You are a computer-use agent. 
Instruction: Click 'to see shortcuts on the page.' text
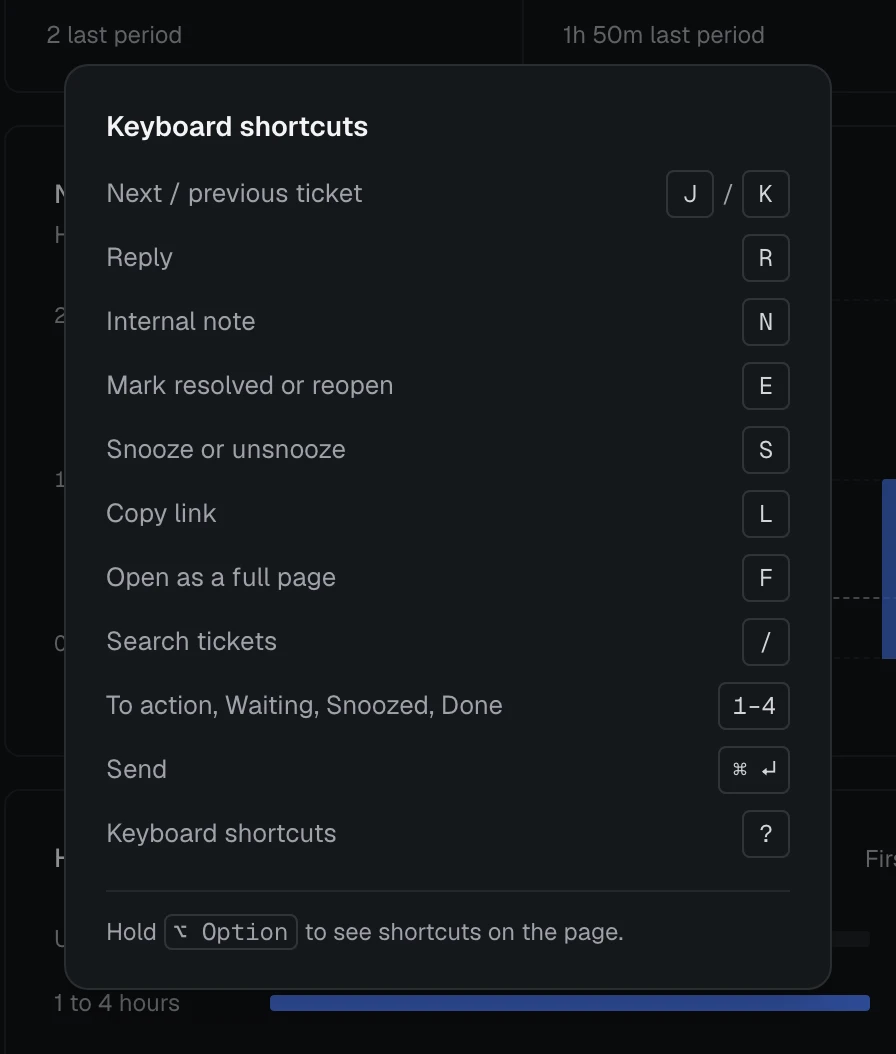464,932
